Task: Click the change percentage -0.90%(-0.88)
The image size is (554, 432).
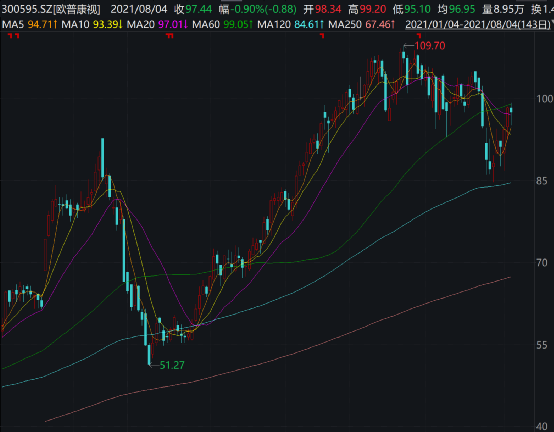Action: 264,9
